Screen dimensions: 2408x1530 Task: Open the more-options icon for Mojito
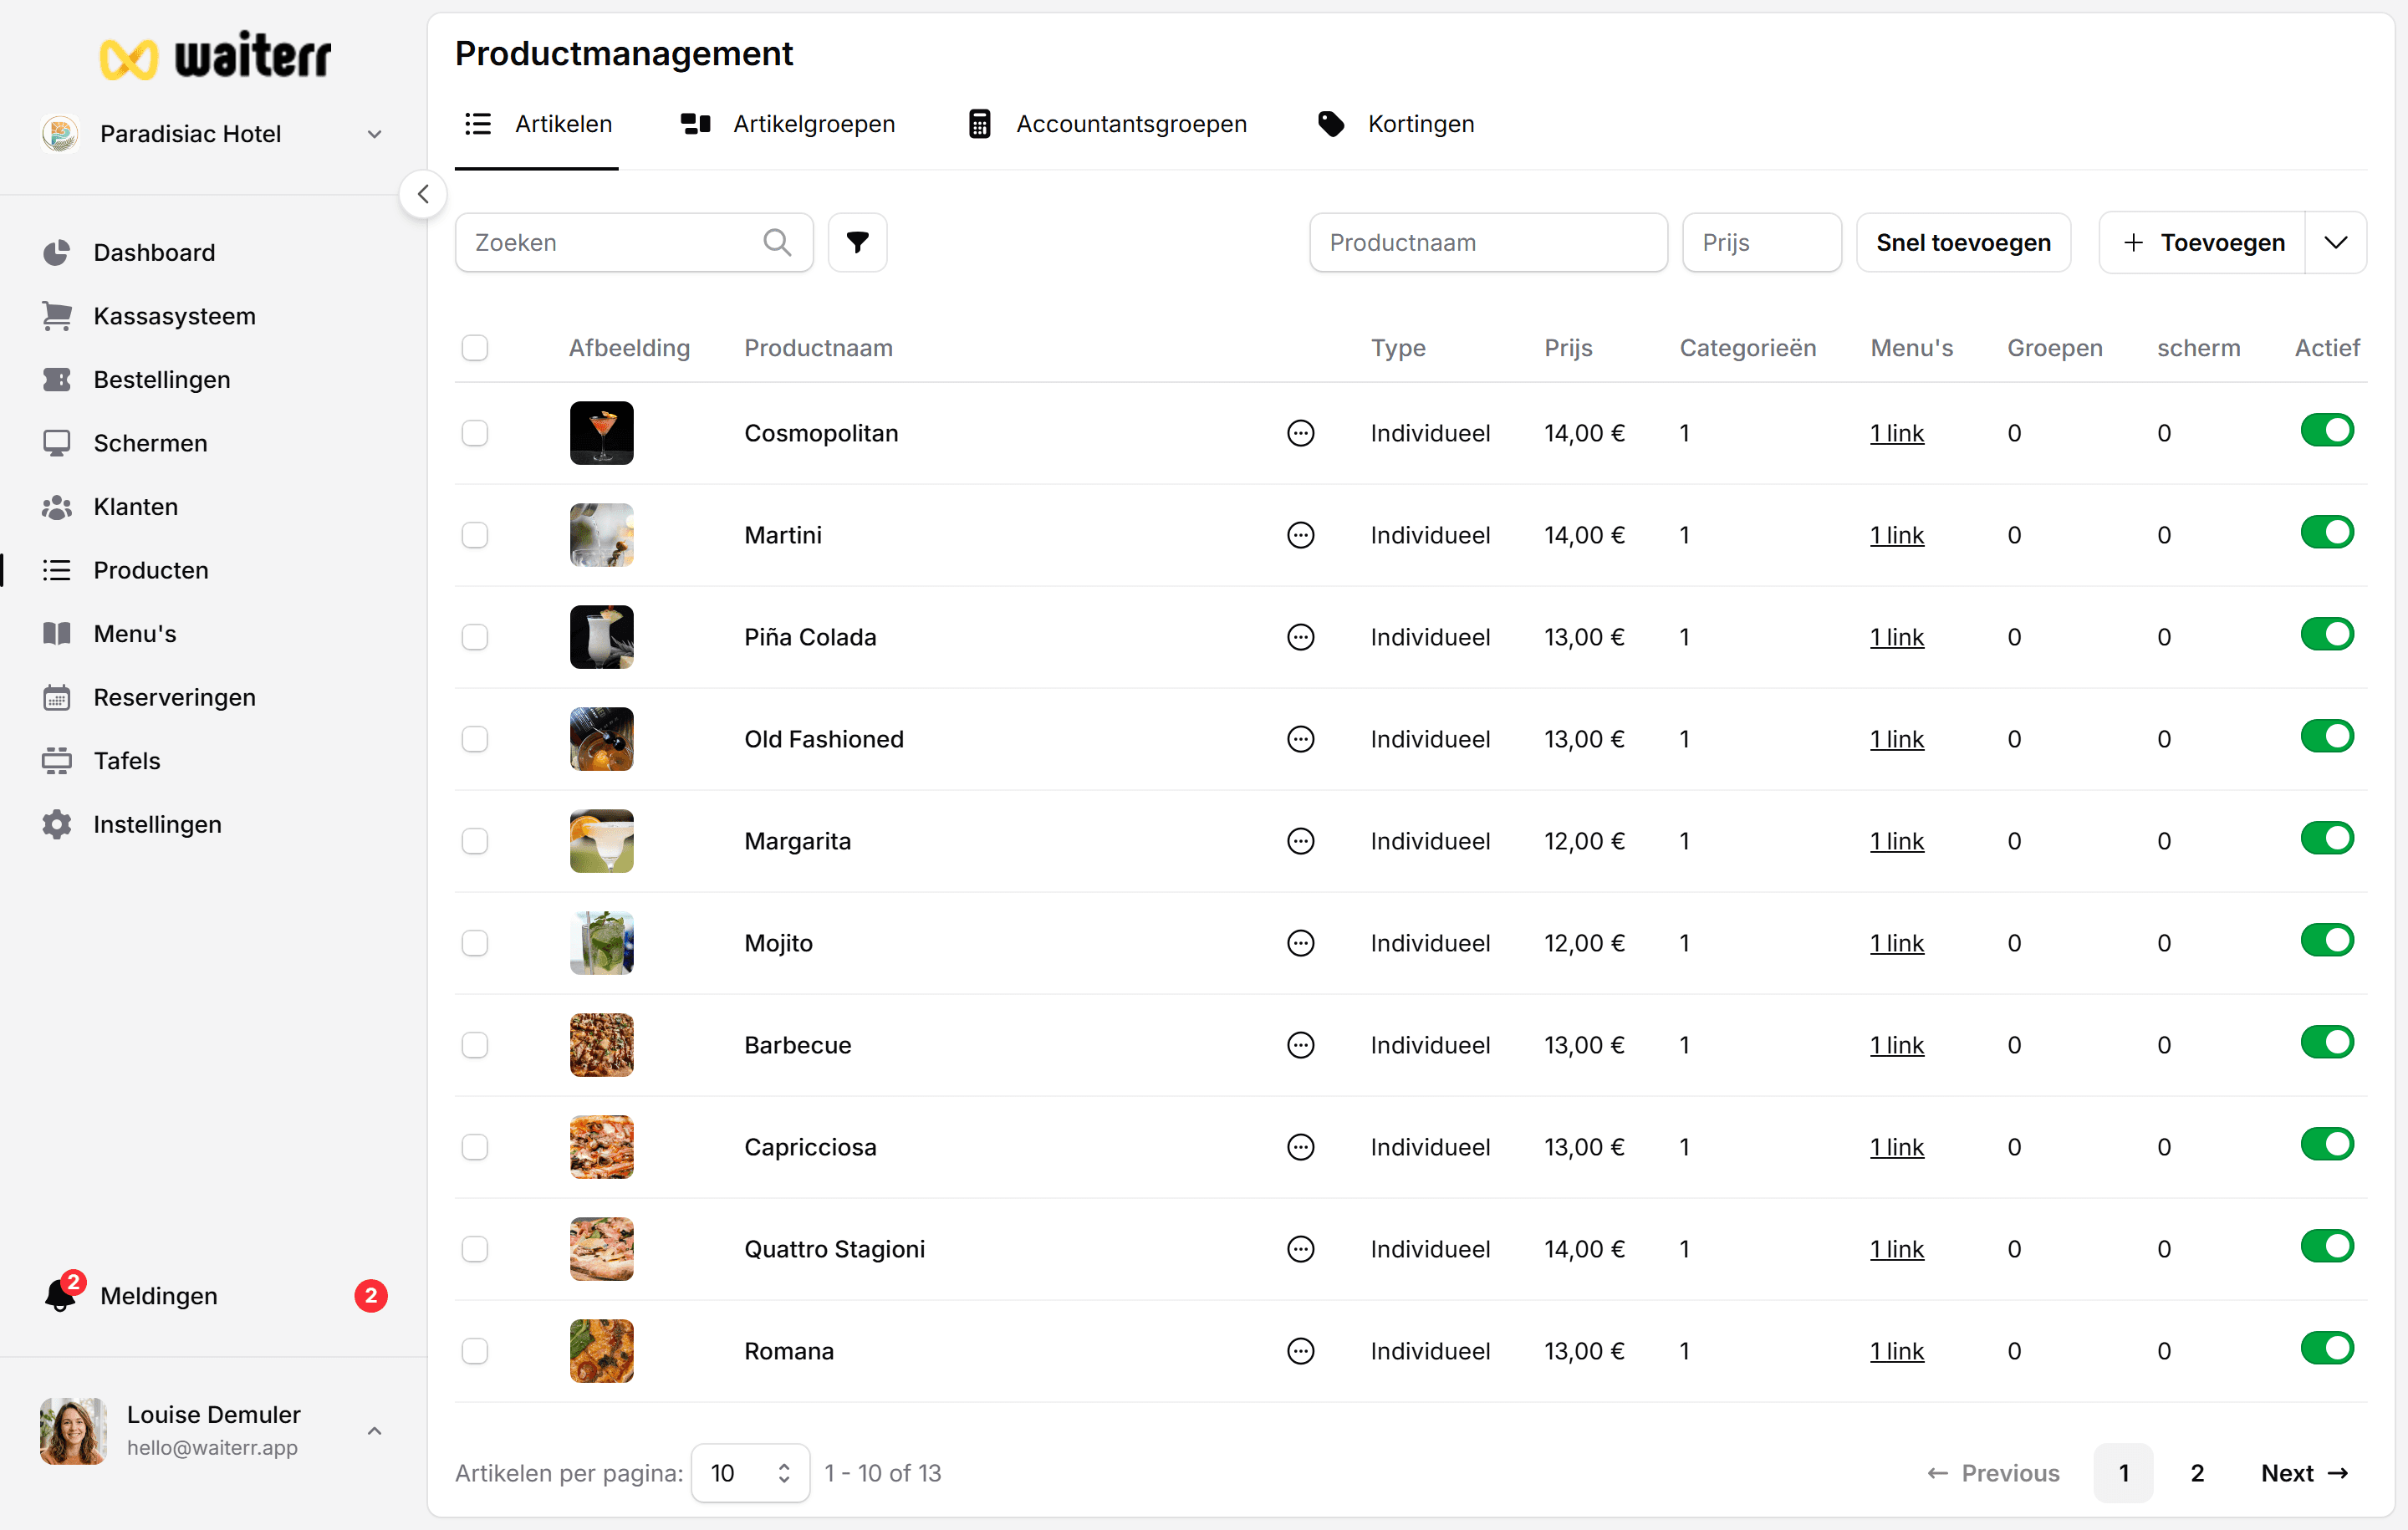1300,943
